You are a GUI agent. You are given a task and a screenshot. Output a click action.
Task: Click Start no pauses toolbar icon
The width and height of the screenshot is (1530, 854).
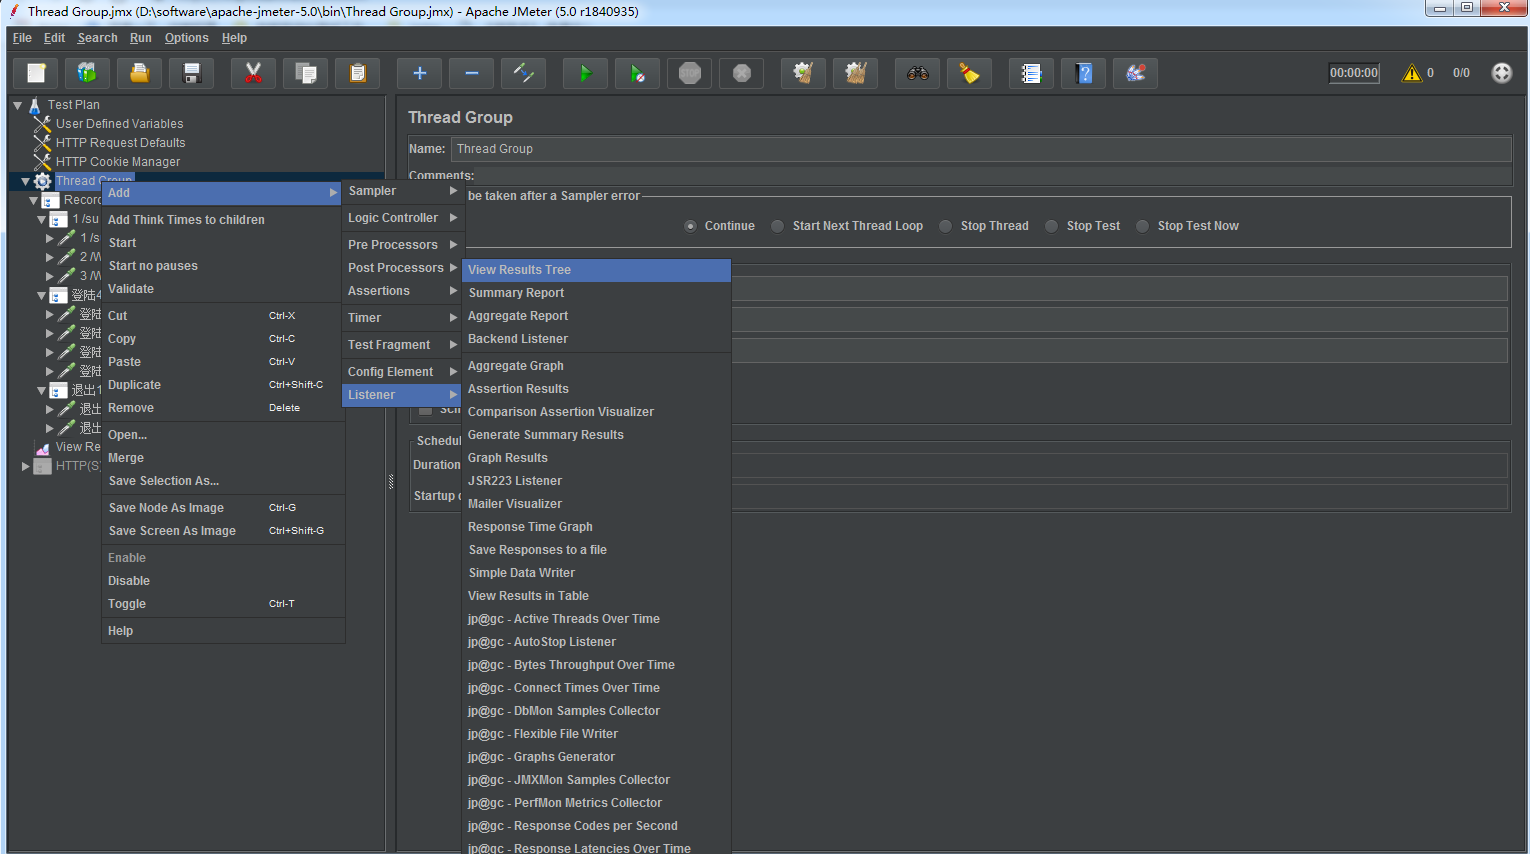[x=637, y=73]
